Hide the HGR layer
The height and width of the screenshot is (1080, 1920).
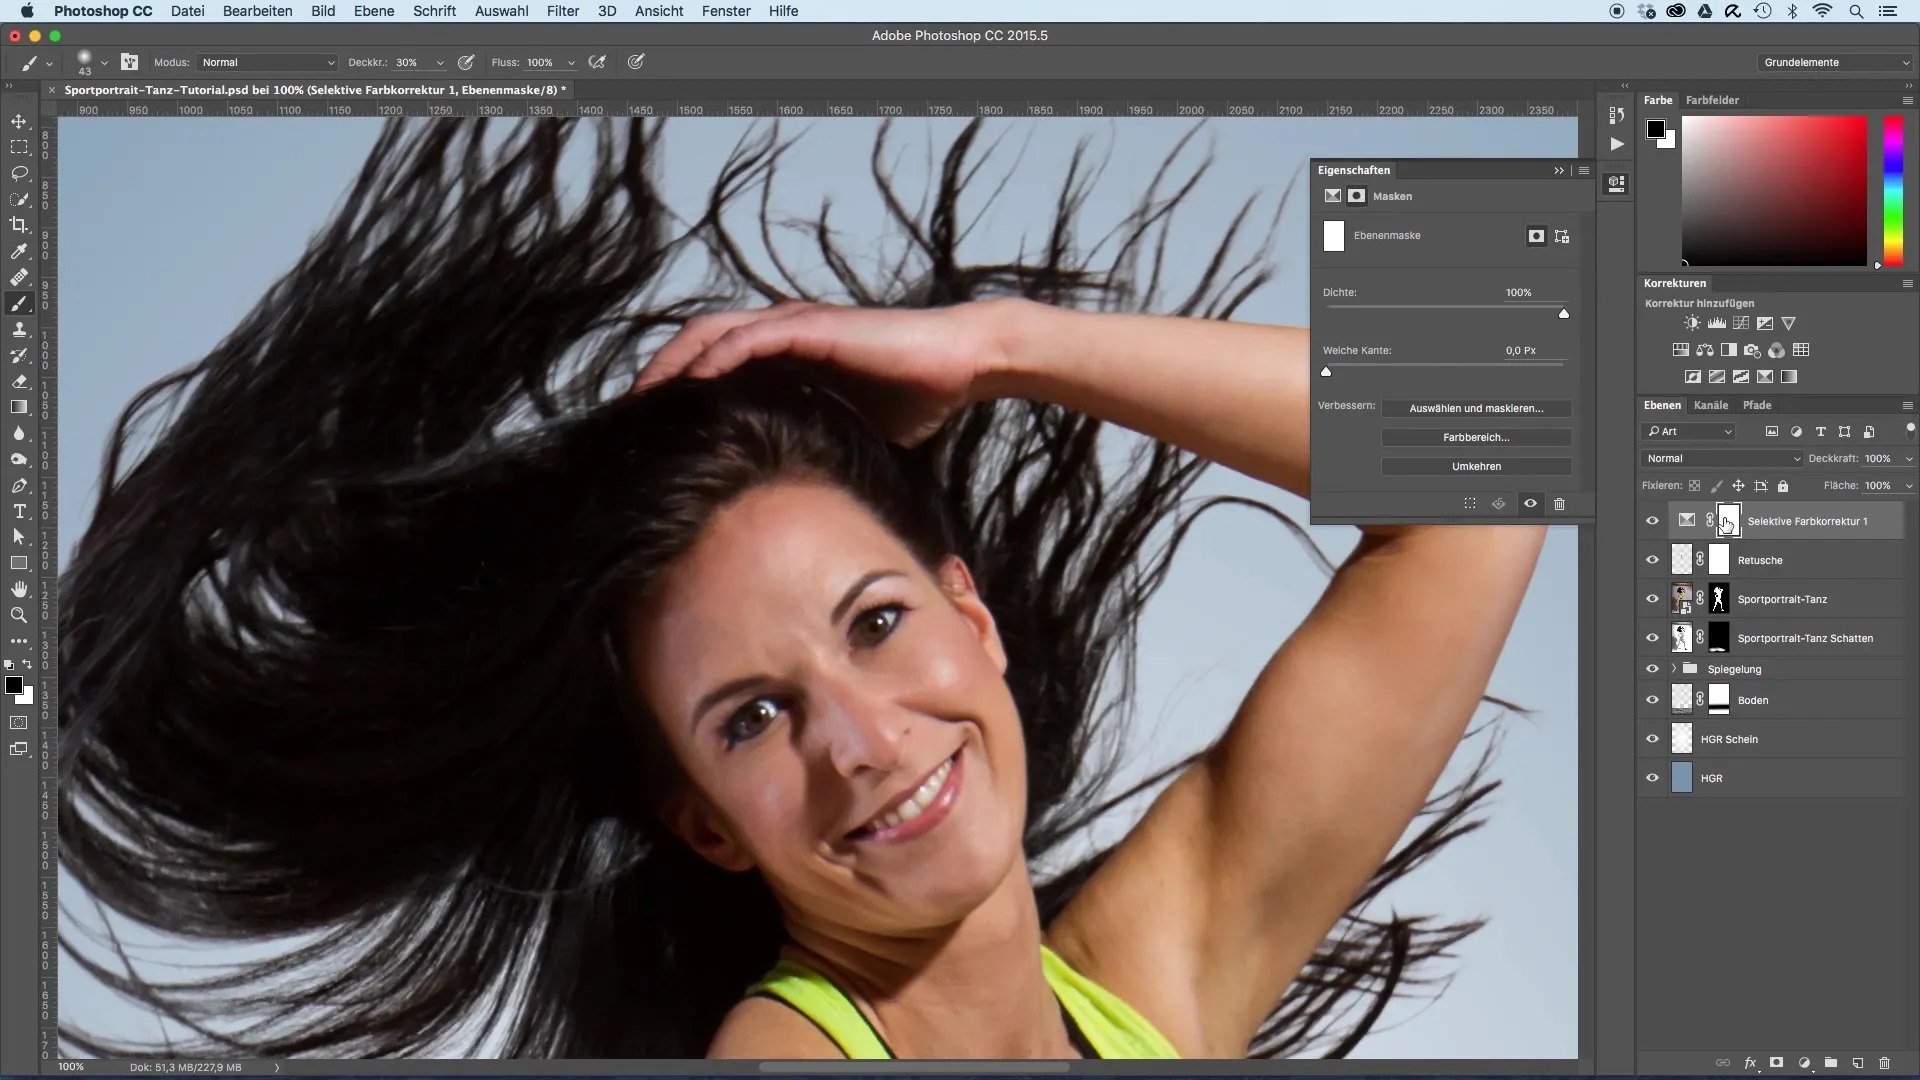click(x=1652, y=778)
